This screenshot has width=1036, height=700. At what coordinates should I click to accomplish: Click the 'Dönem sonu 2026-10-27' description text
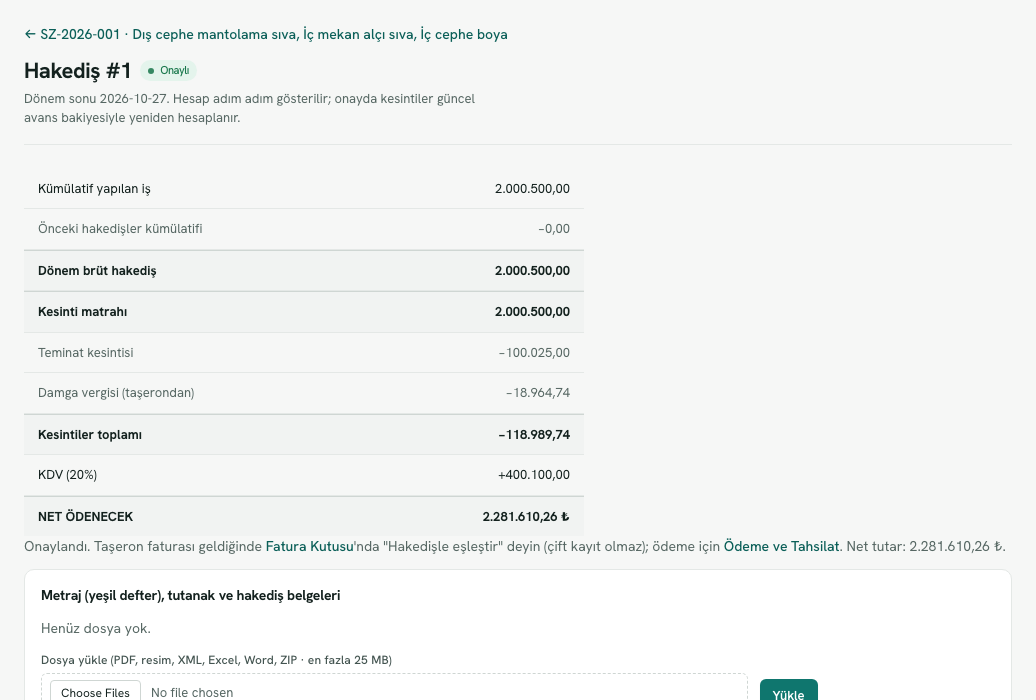click(249, 108)
